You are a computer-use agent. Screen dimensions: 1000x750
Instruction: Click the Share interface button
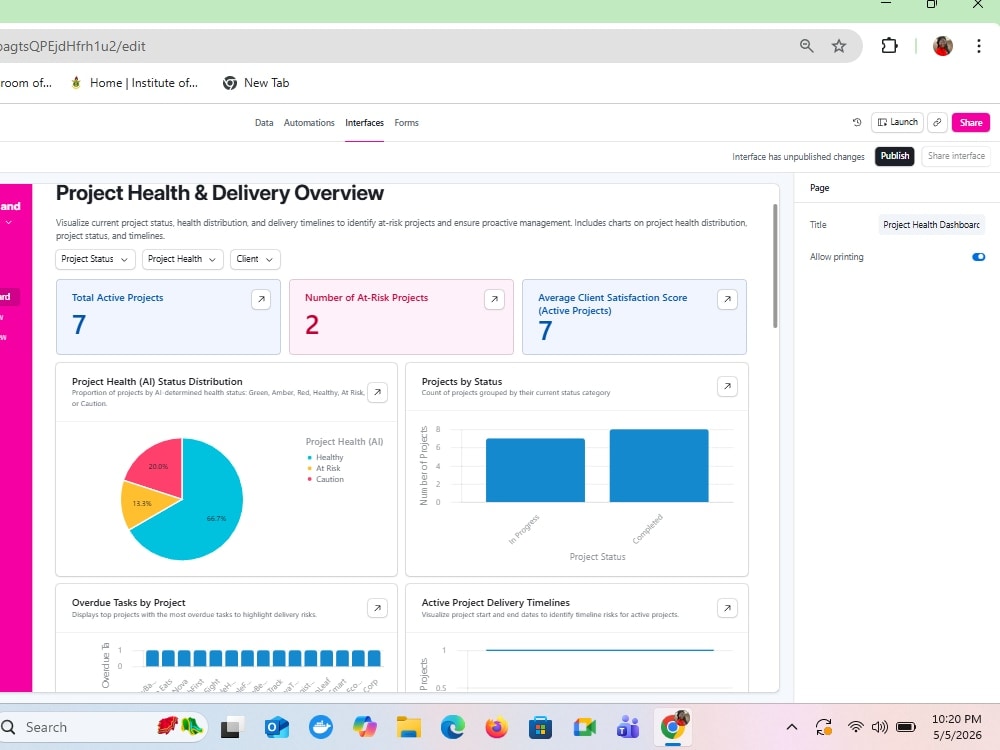tap(956, 156)
